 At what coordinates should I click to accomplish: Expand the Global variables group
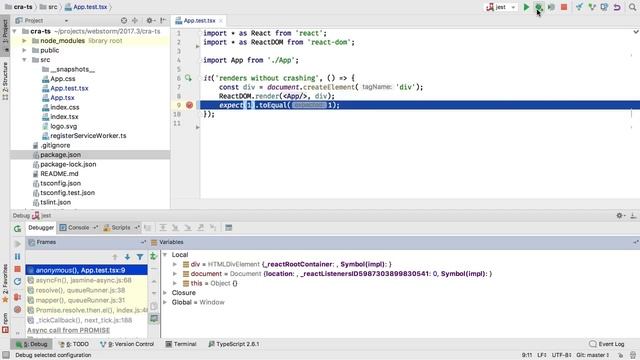pyautogui.click(x=165, y=302)
